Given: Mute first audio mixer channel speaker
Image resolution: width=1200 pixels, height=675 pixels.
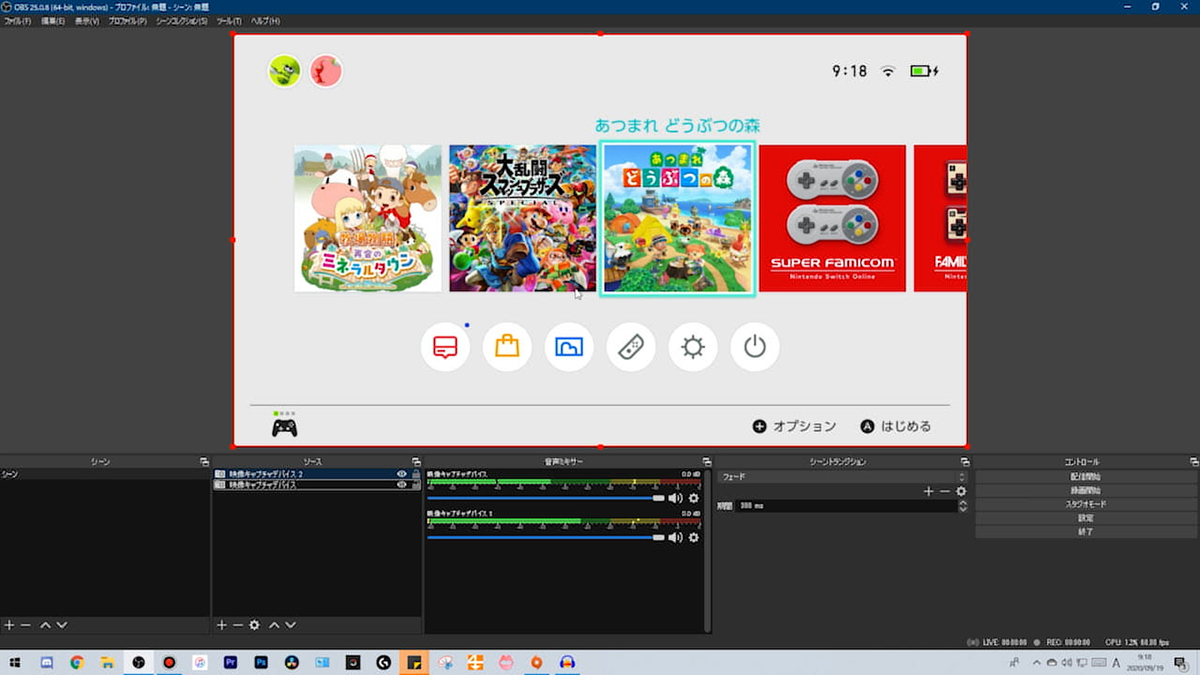Looking at the screenshot, I should coord(675,498).
